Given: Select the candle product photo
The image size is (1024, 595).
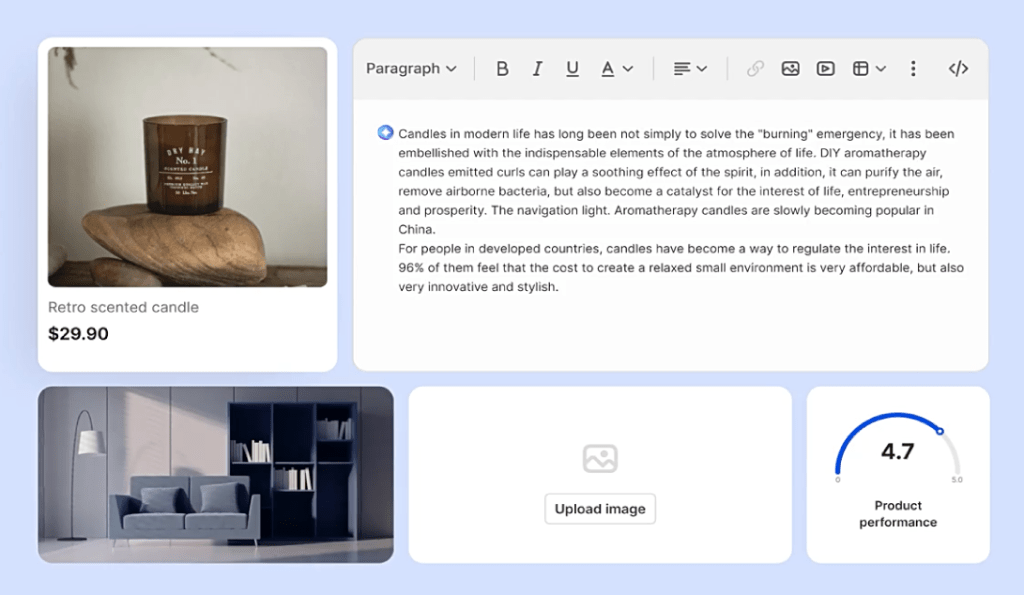Looking at the screenshot, I should (x=188, y=167).
